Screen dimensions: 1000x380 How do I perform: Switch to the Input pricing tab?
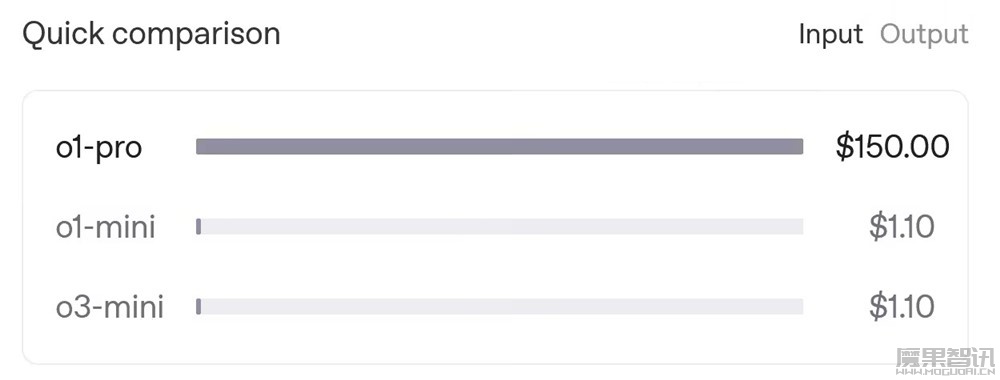830,34
